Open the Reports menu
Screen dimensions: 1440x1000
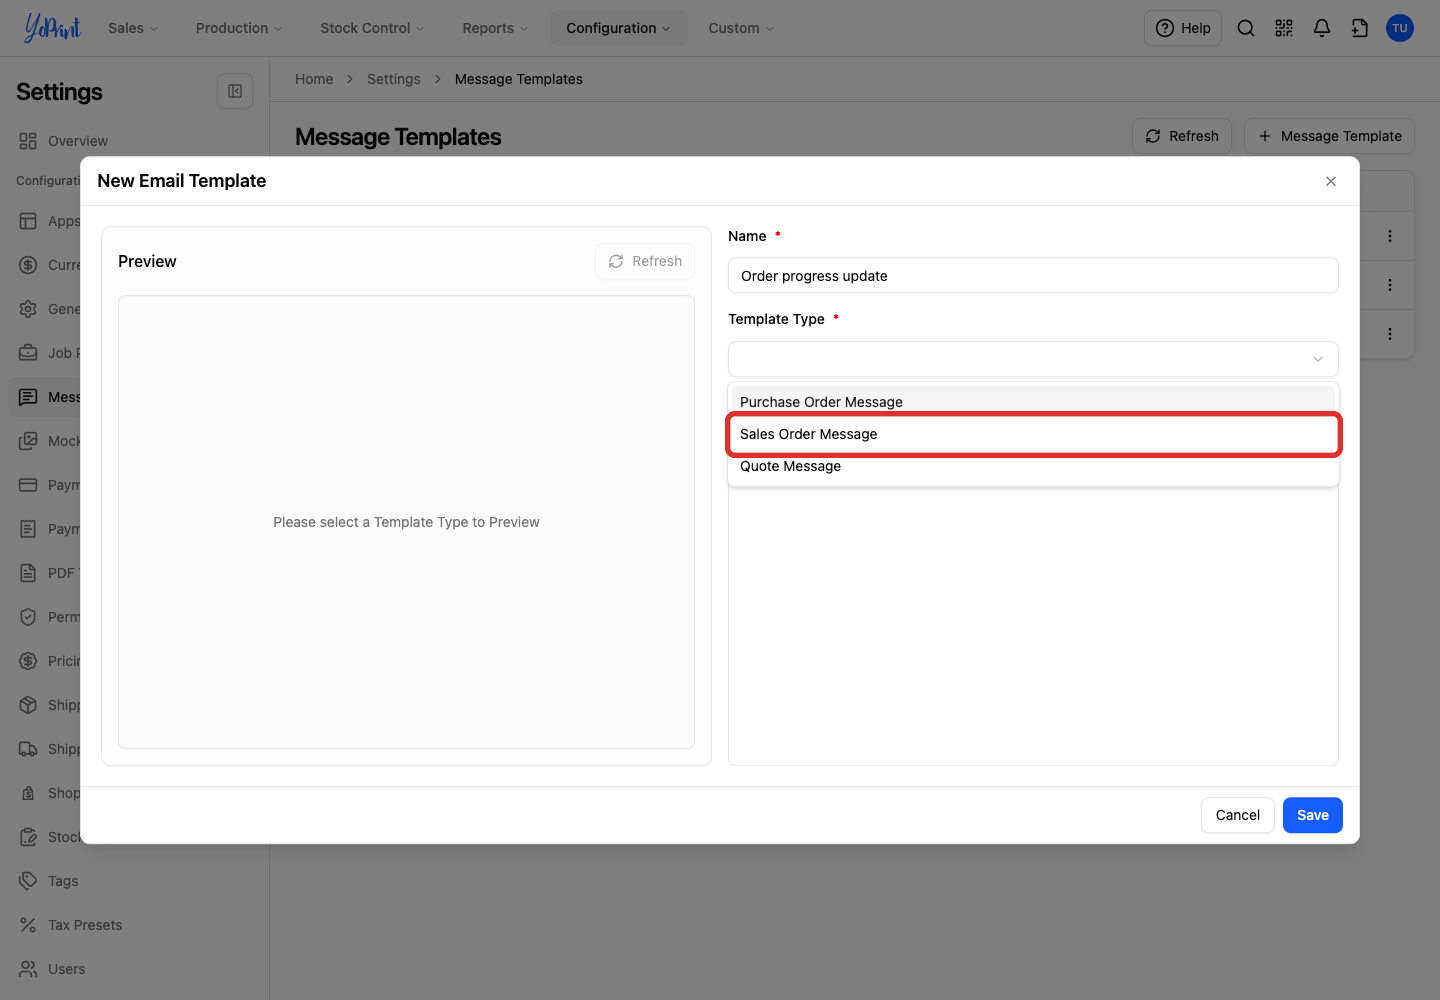point(495,28)
